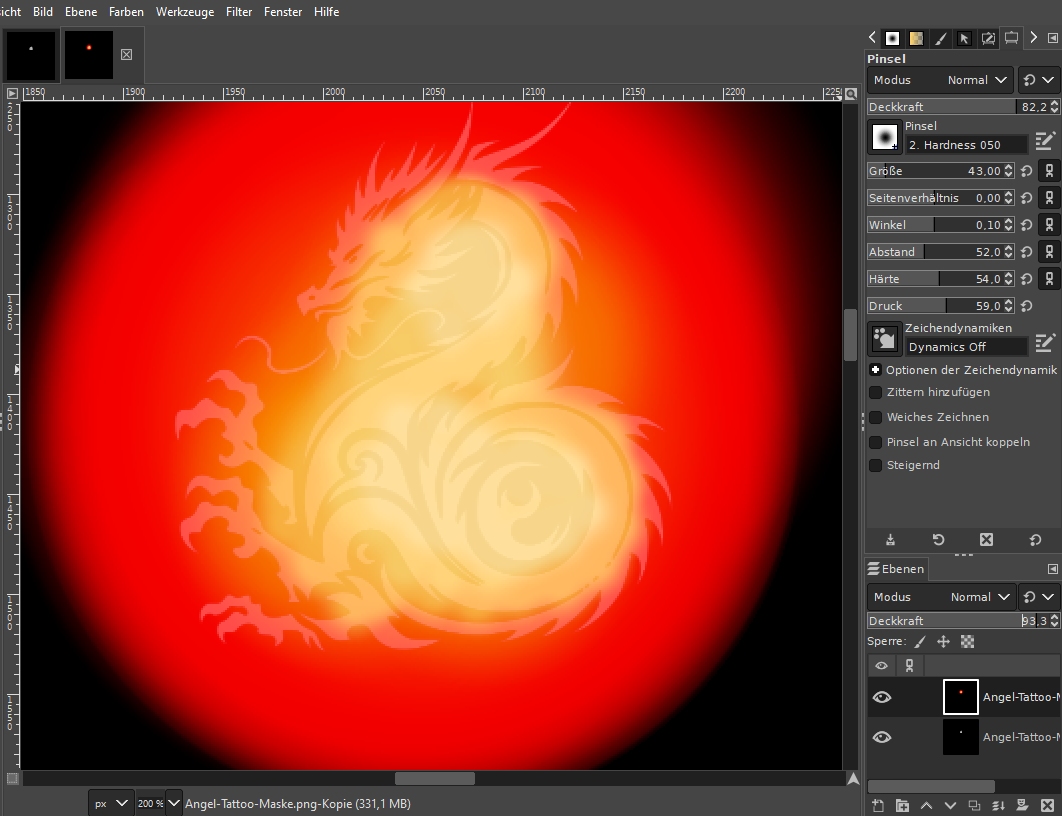This screenshot has width=1062, height=816.
Task: Show previous dock tabs with left chevron
Action: [x=872, y=38]
